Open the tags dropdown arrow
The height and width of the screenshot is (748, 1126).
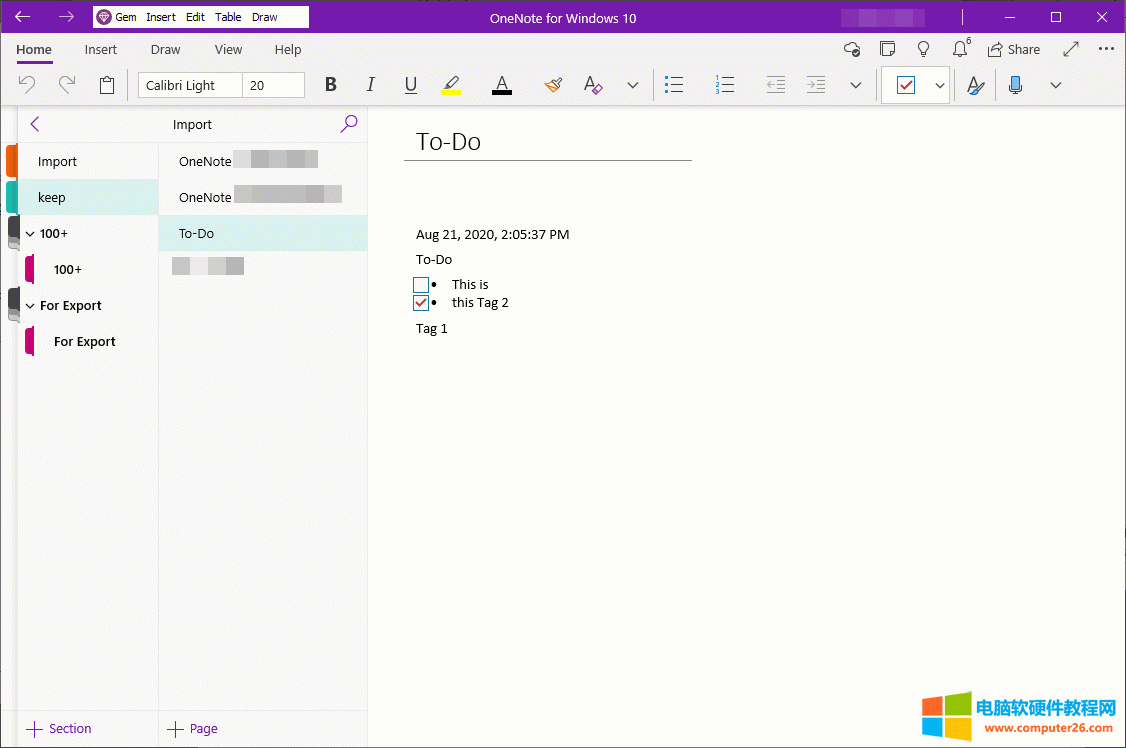click(x=940, y=86)
